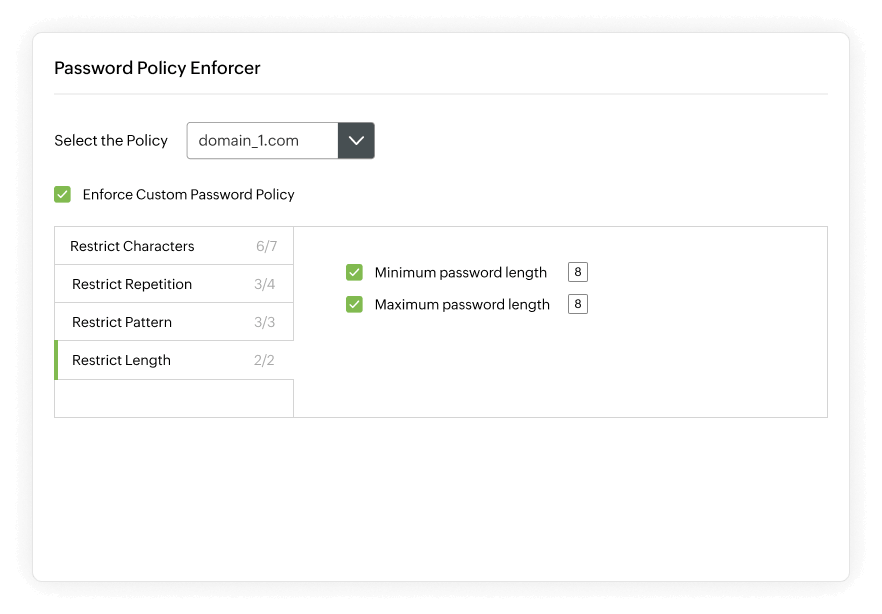Click the minimum length value field
The image size is (882, 614).
coord(578,271)
